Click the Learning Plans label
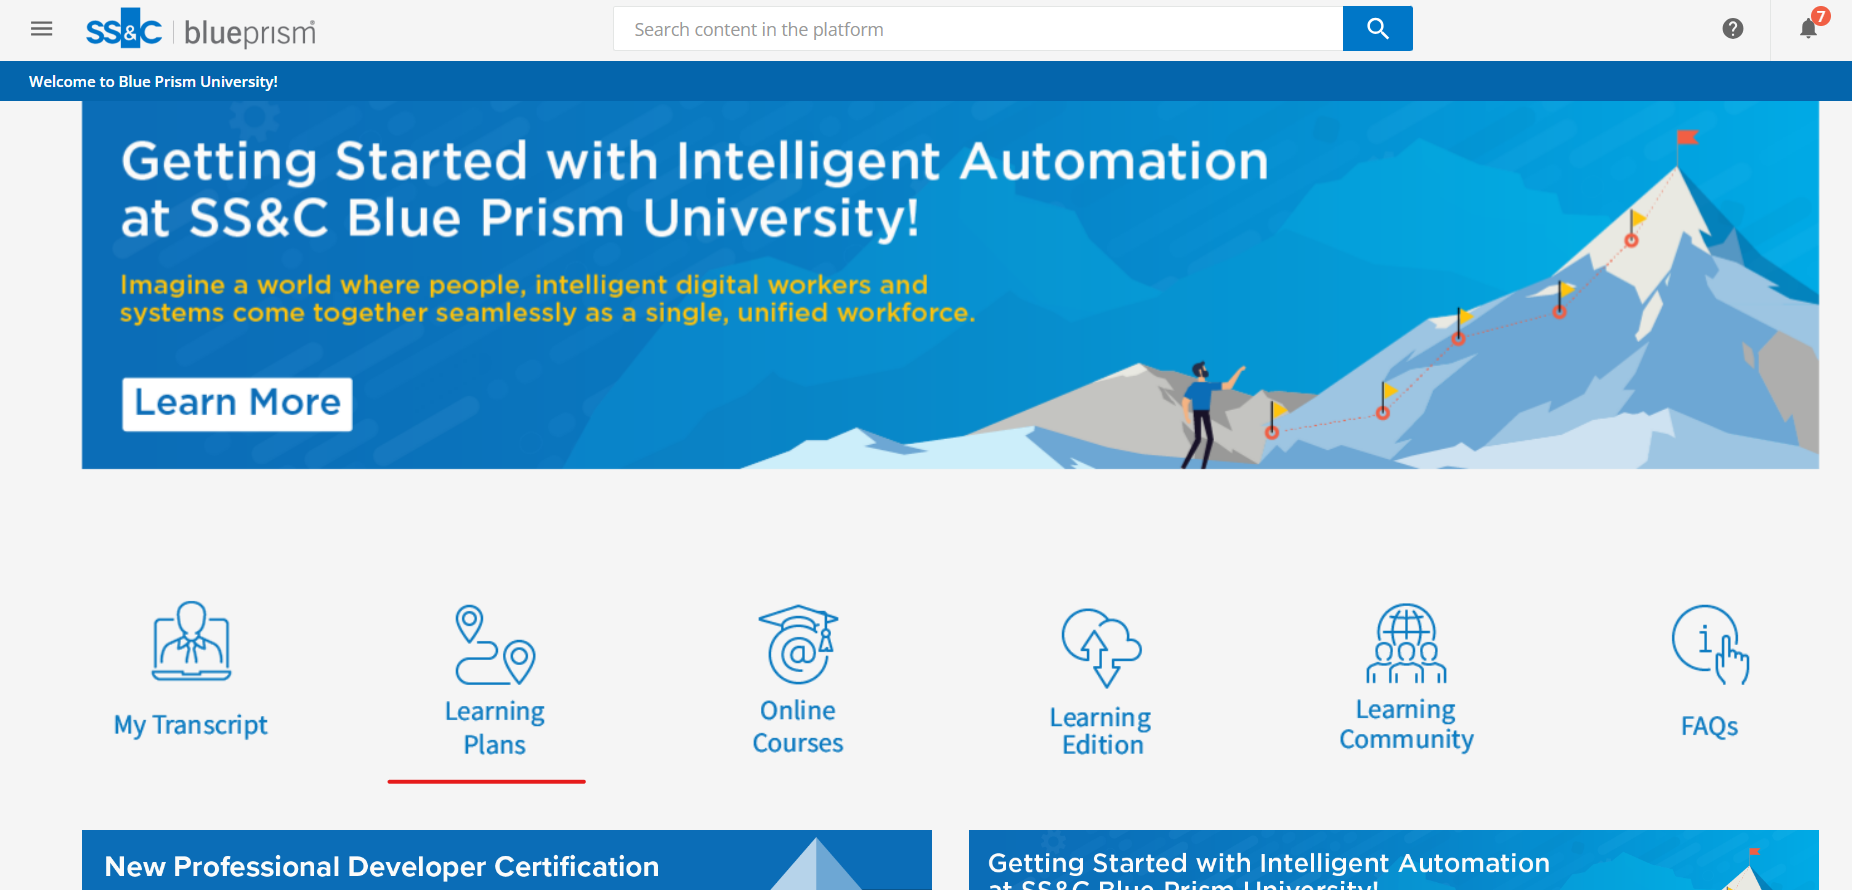Viewport: 1852px width, 890px height. (495, 728)
